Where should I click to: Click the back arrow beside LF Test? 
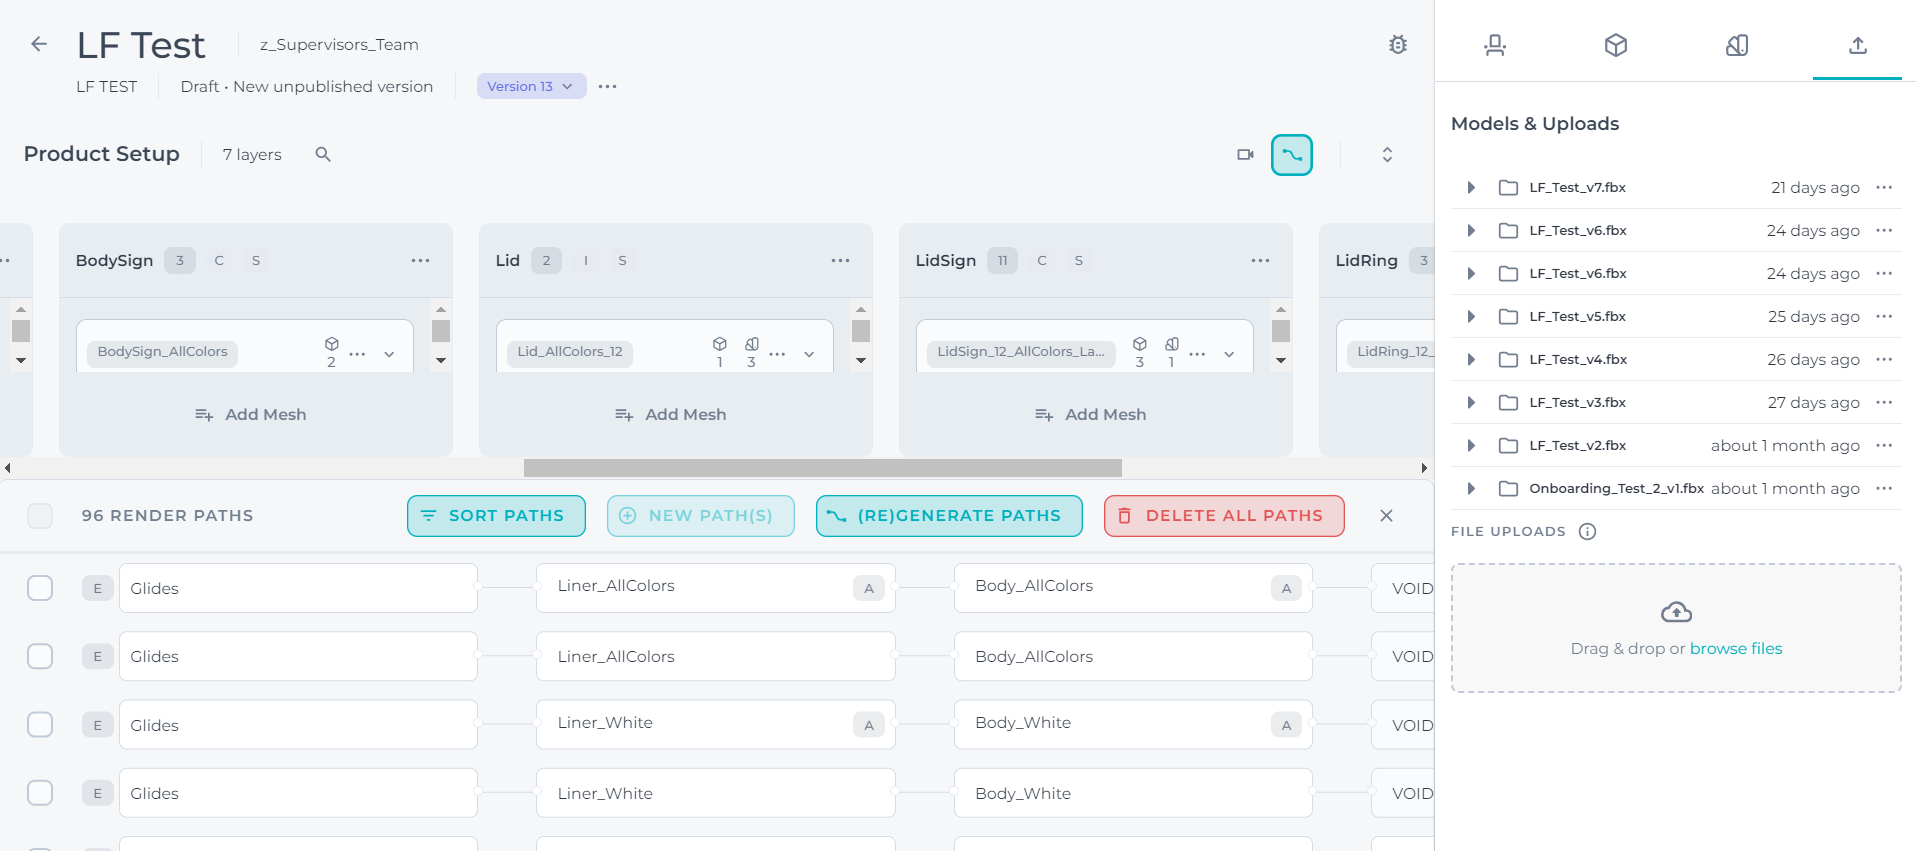(x=39, y=44)
